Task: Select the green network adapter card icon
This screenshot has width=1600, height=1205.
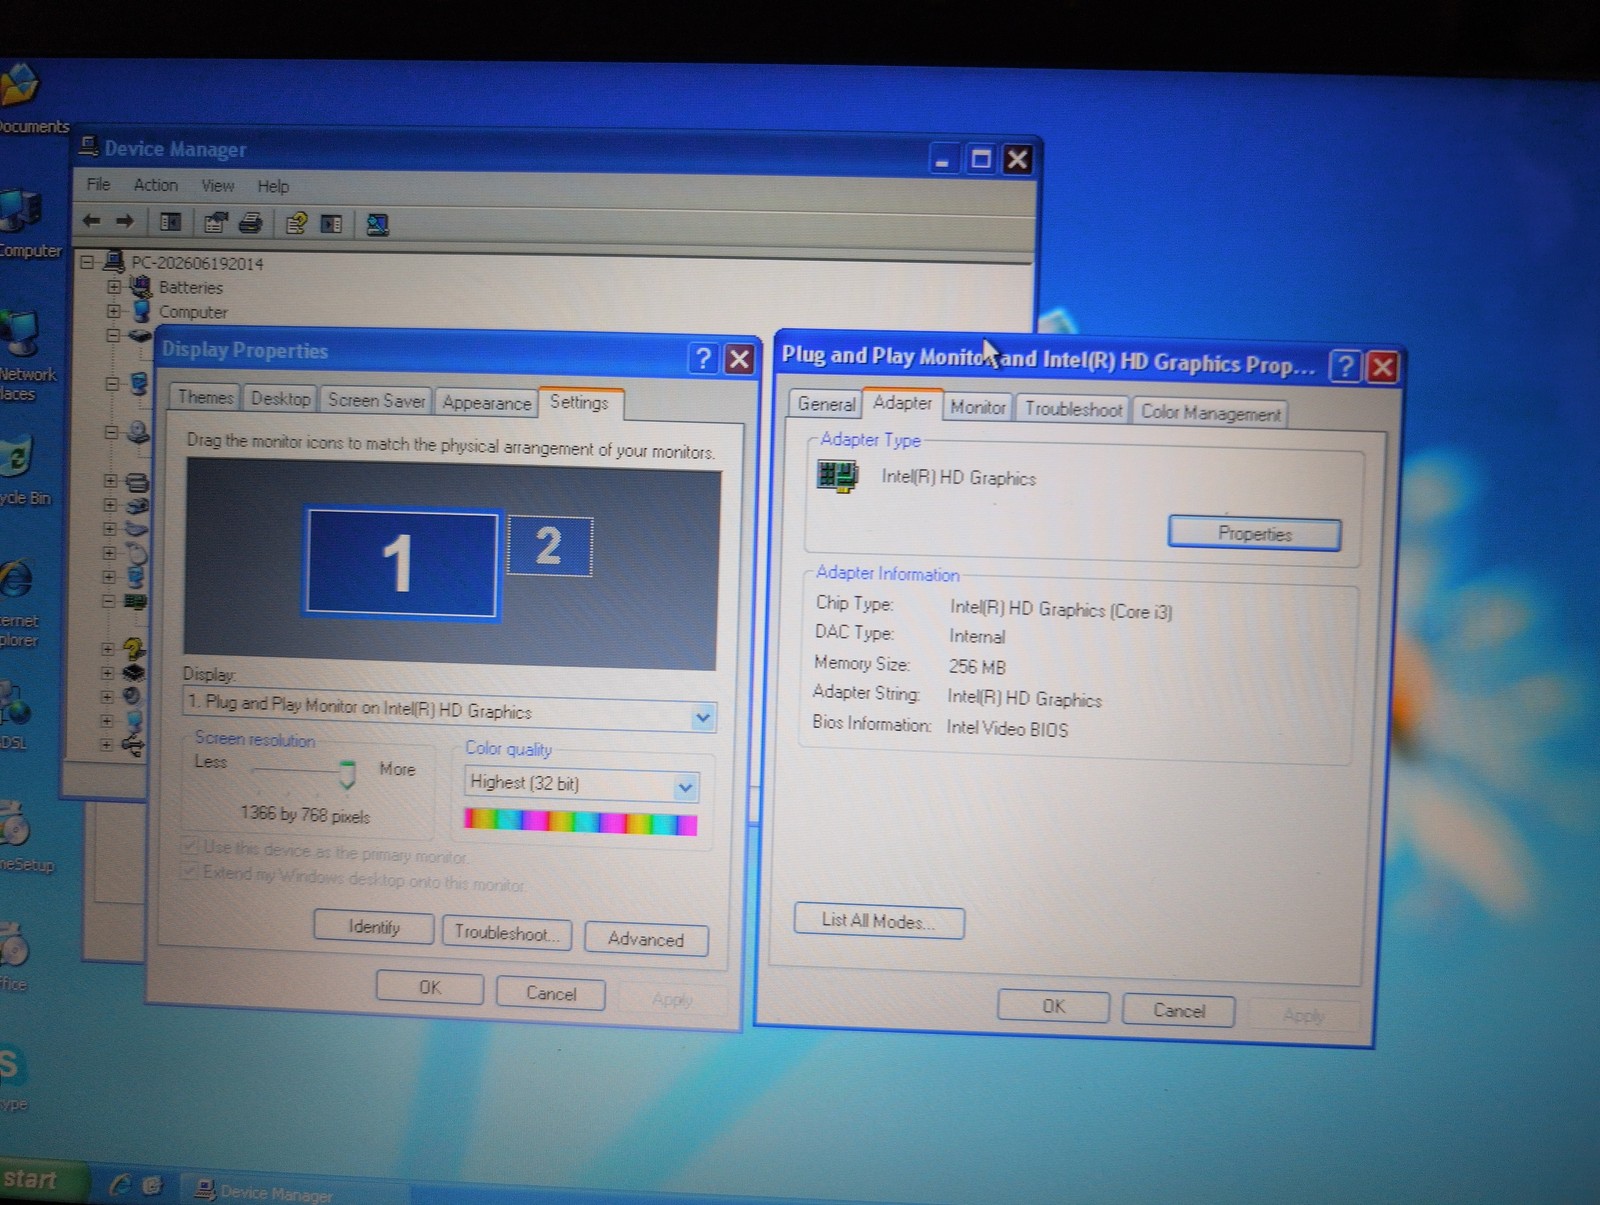Action: 135,601
